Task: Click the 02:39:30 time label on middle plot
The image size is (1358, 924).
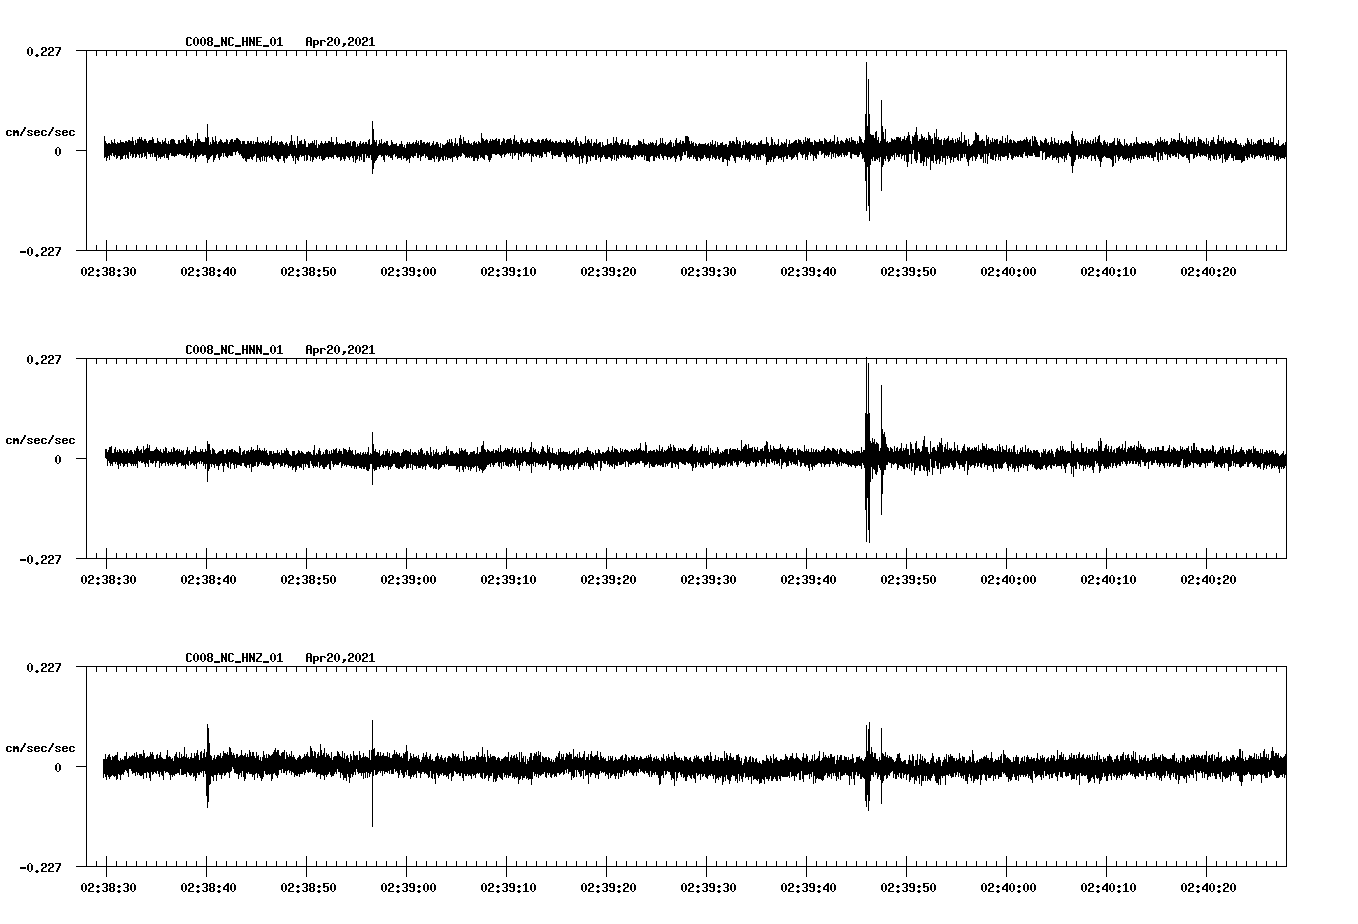Action: [x=707, y=577]
